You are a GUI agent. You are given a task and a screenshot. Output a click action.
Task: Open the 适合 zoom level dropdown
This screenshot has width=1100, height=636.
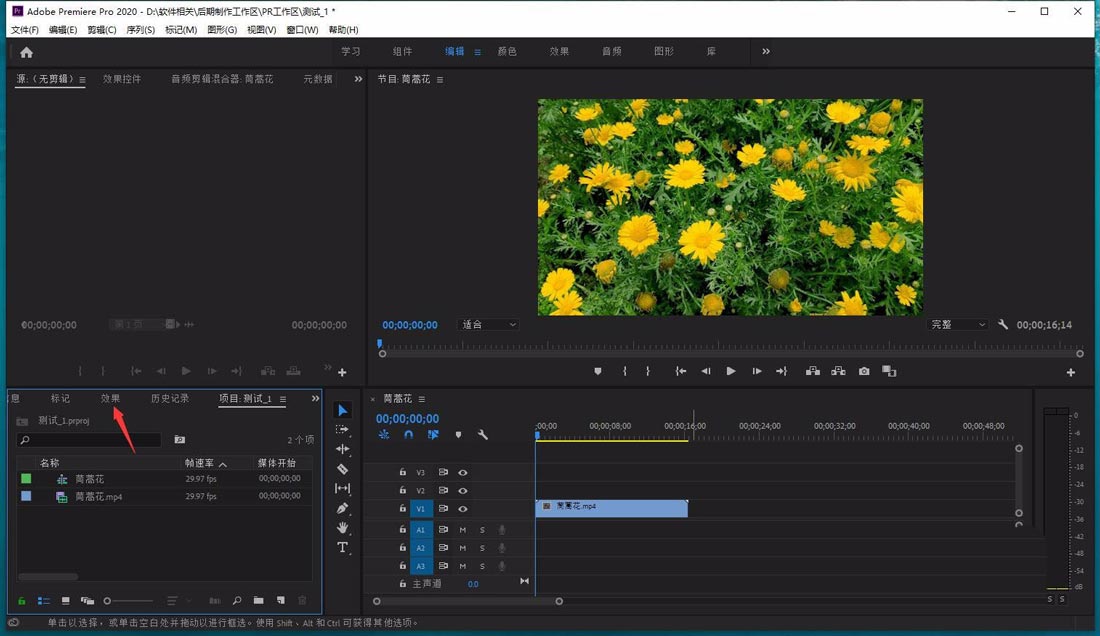488,325
